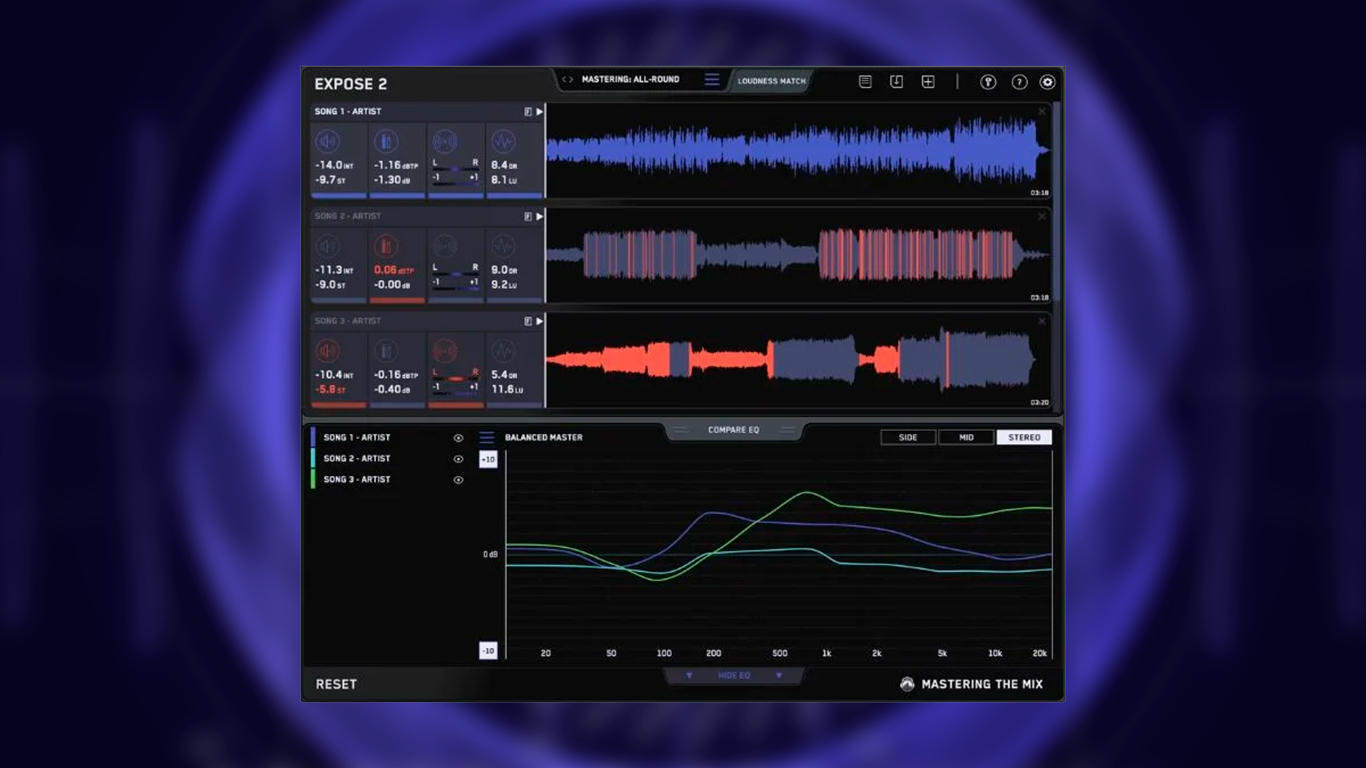Click the -10 EQ scale button

[488, 650]
